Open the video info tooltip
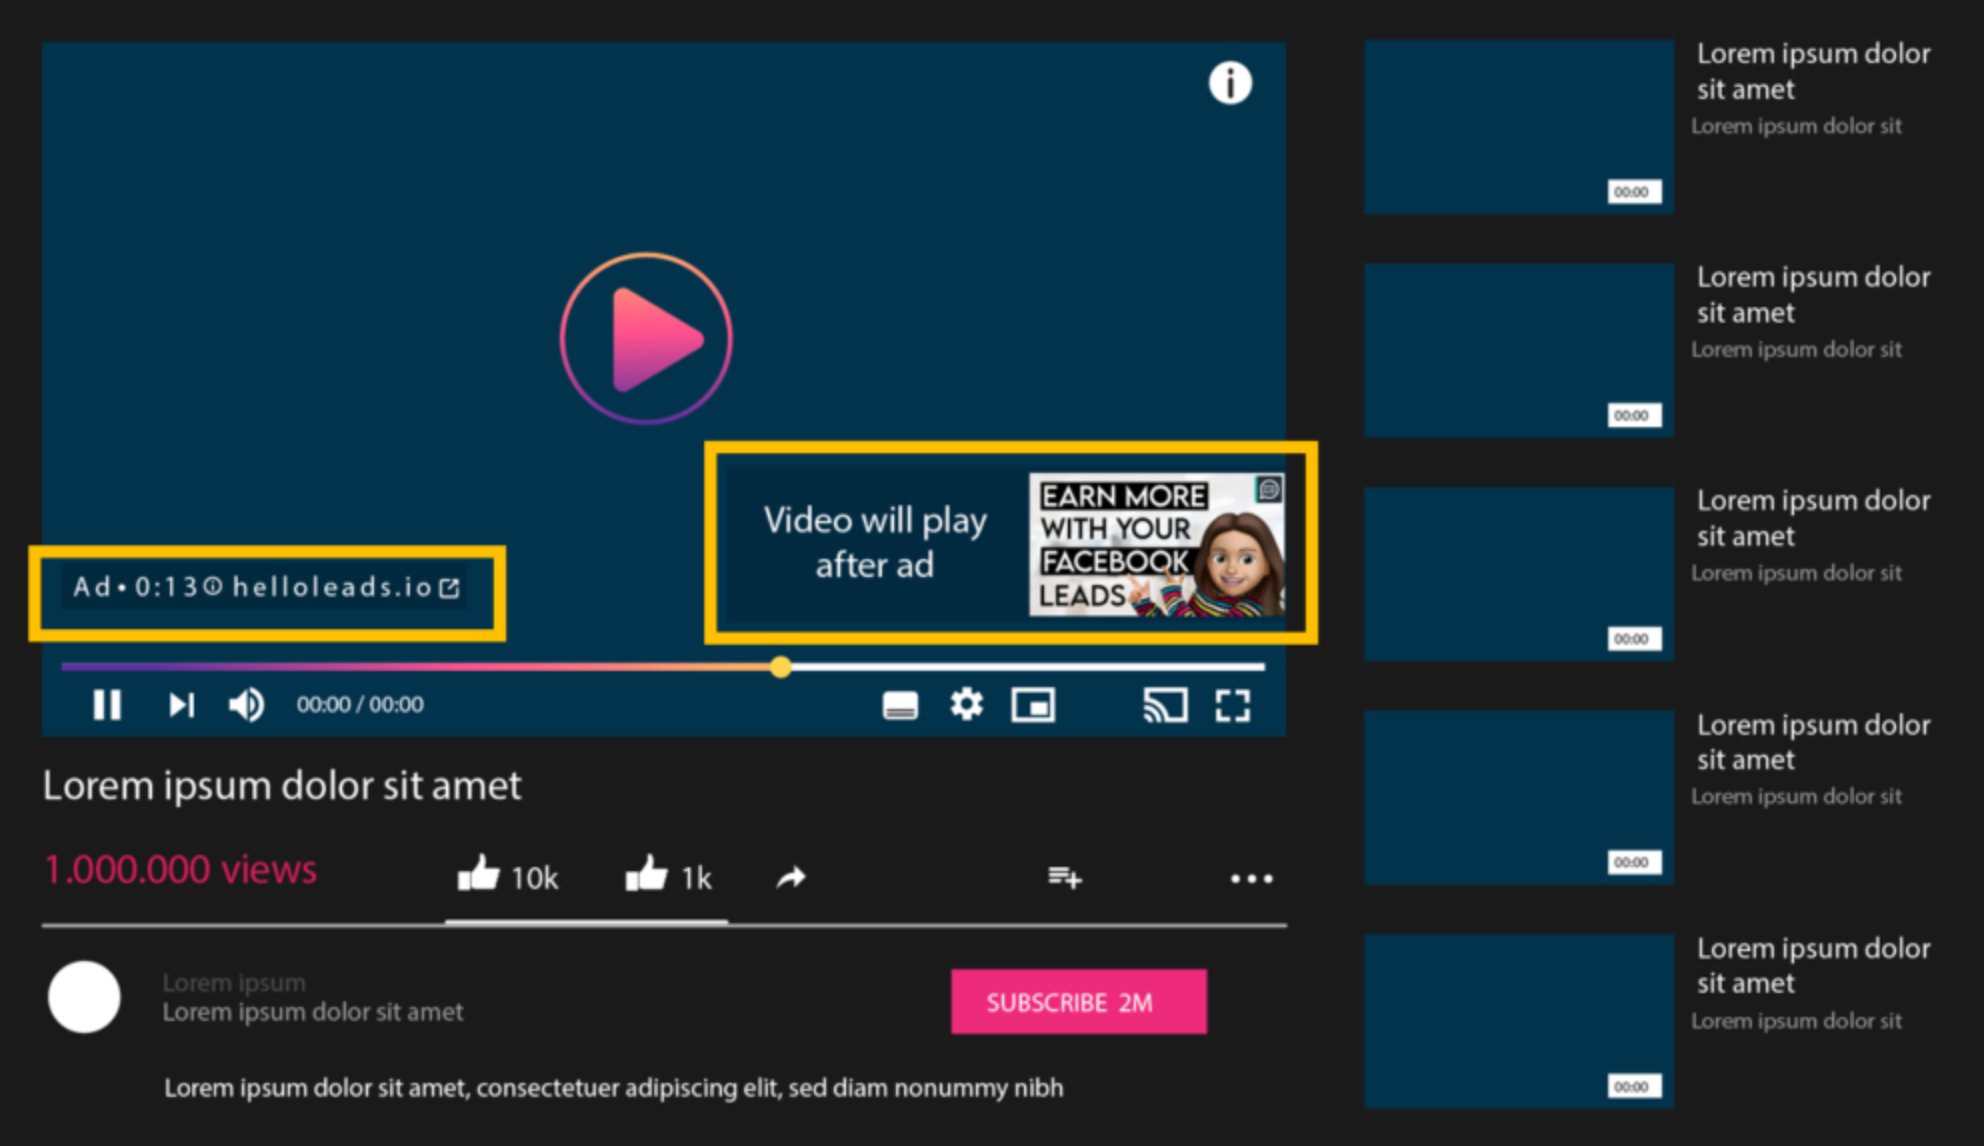1984x1146 pixels. coord(1230,82)
